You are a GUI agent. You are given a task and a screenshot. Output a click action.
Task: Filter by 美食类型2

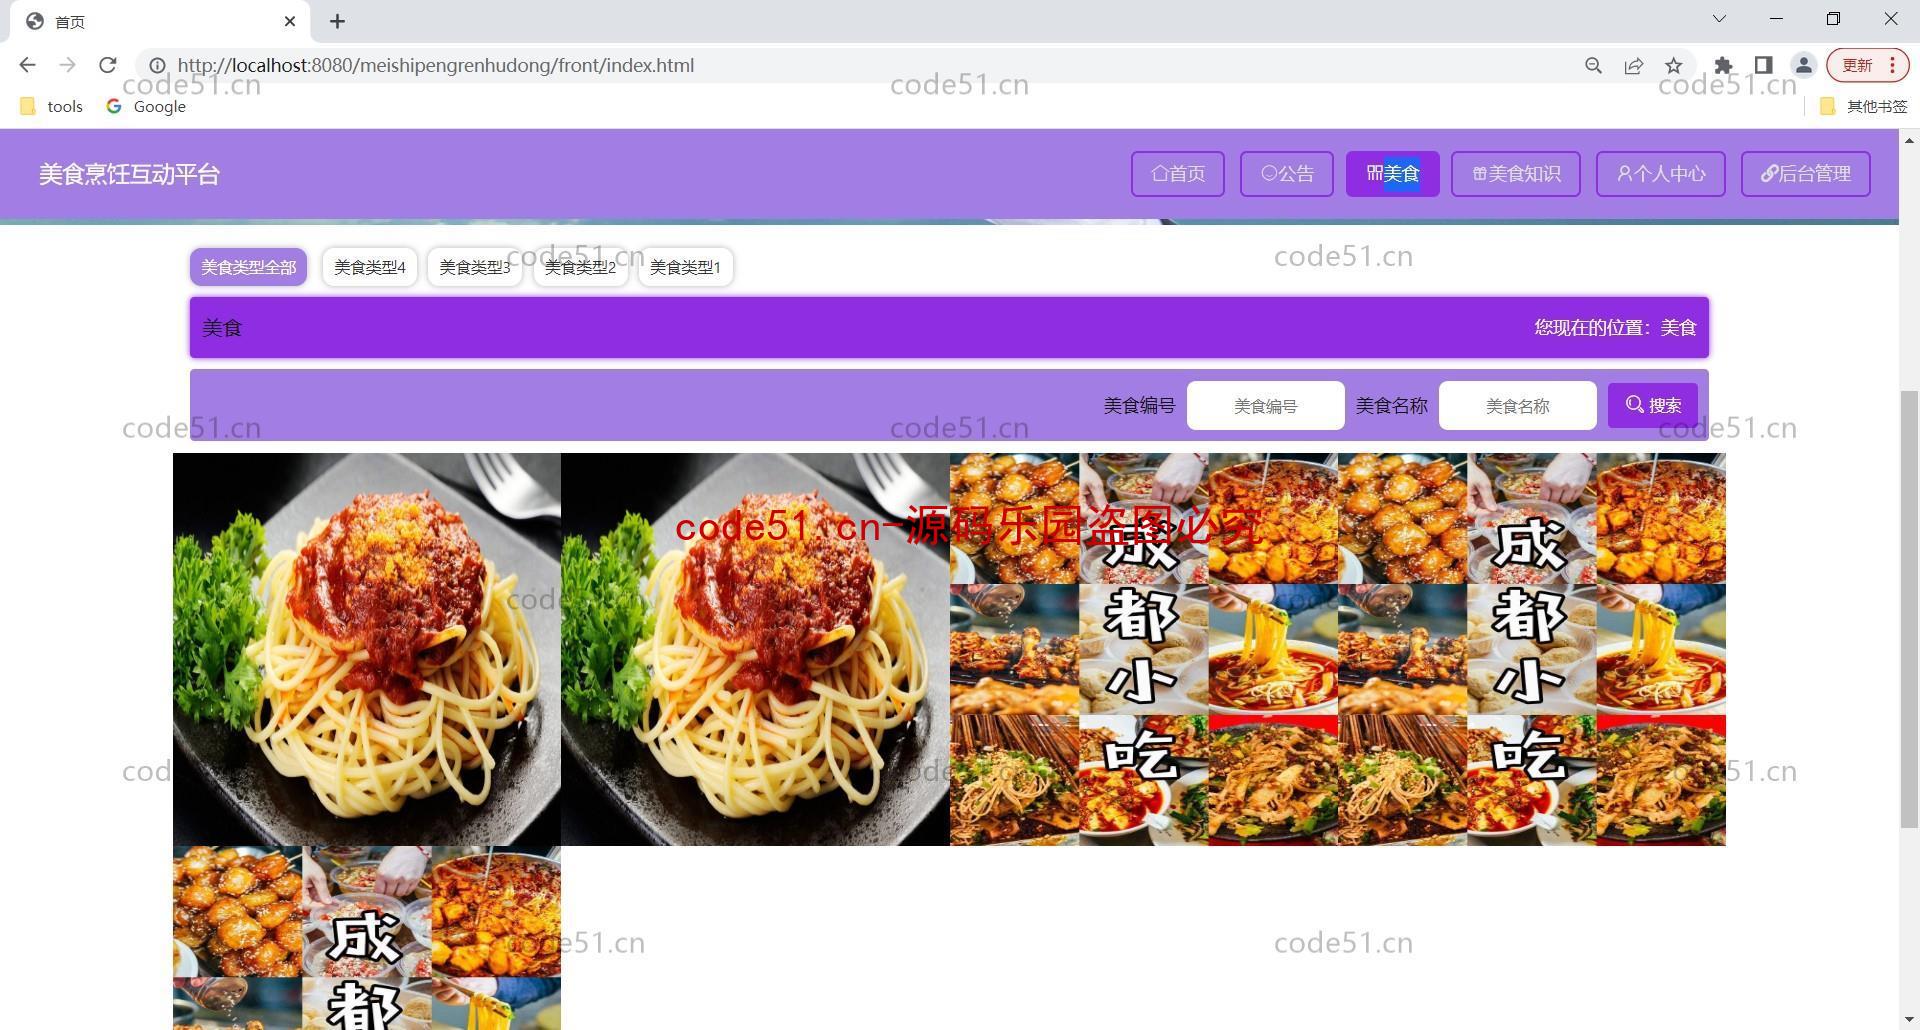(580, 267)
